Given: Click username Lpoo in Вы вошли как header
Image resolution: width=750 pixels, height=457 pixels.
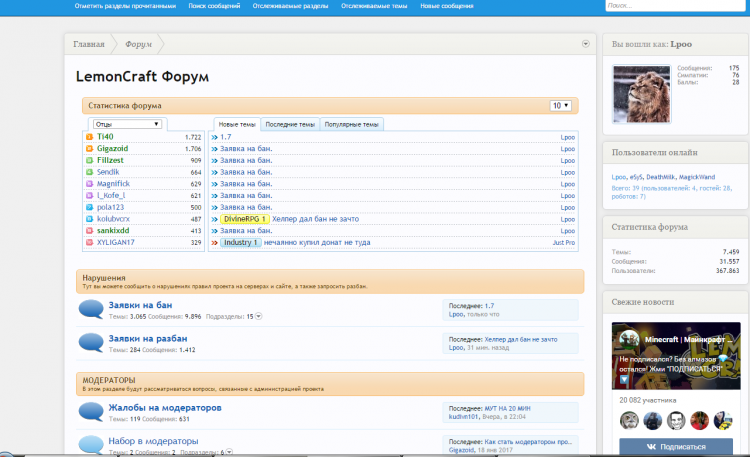Looking at the screenshot, I should click(681, 44).
